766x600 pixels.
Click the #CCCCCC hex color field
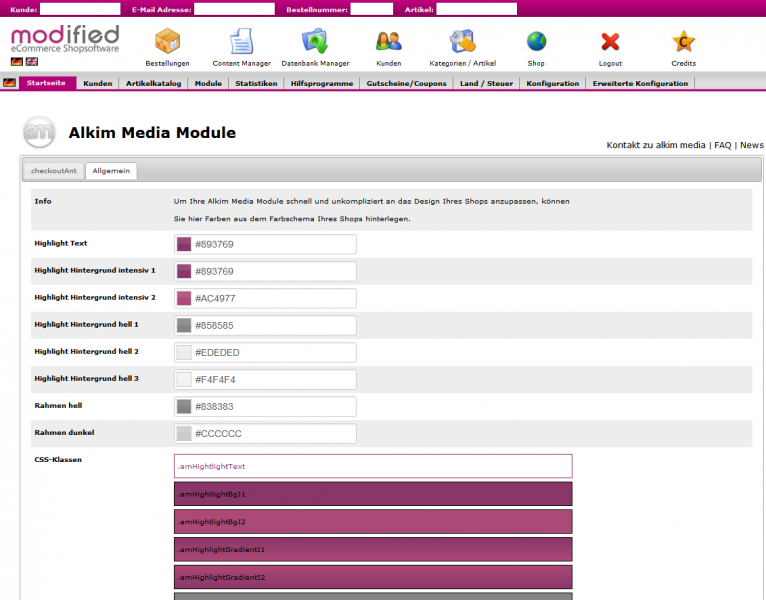pyautogui.click(x=265, y=433)
